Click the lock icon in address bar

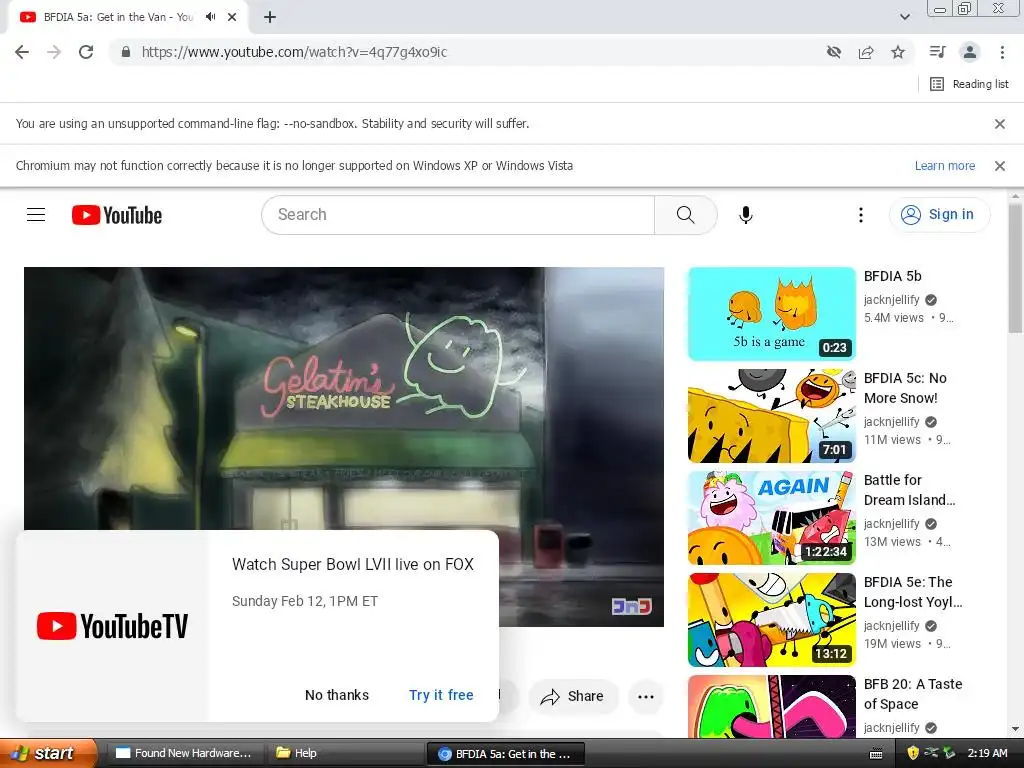tap(126, 52)
